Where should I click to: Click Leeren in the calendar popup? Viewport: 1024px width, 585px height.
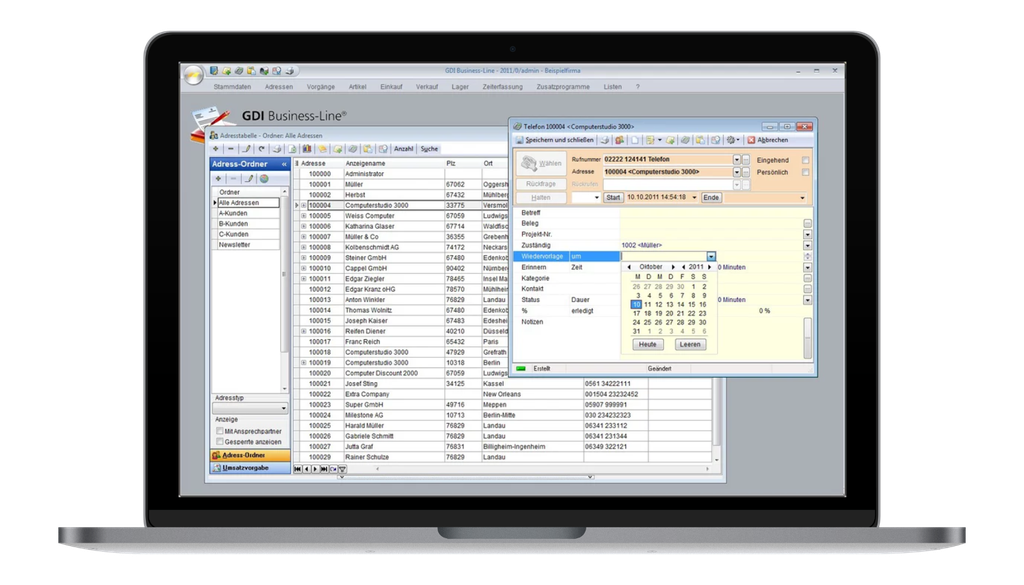coord(690,344)
